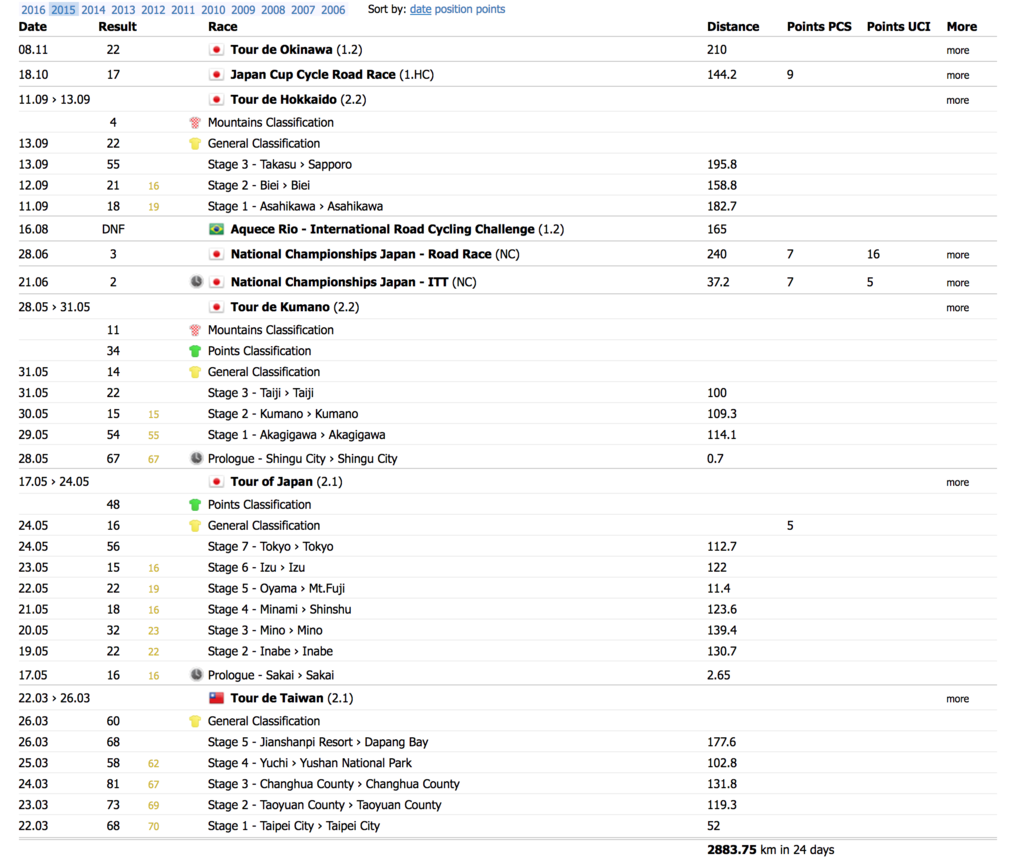This screenshot has height=865, width=1024.
Task: Click the Distance column header
Action: pos(733,27)
